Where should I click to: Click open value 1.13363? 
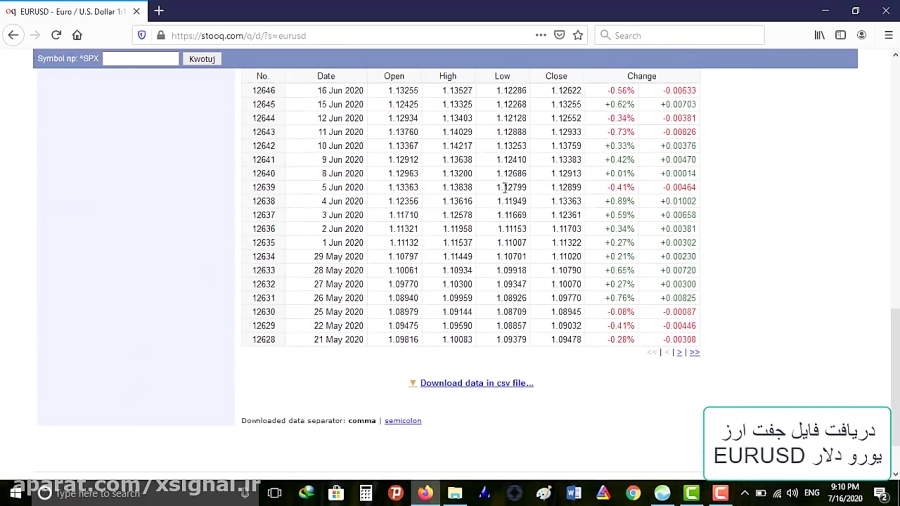coord(403,187)
